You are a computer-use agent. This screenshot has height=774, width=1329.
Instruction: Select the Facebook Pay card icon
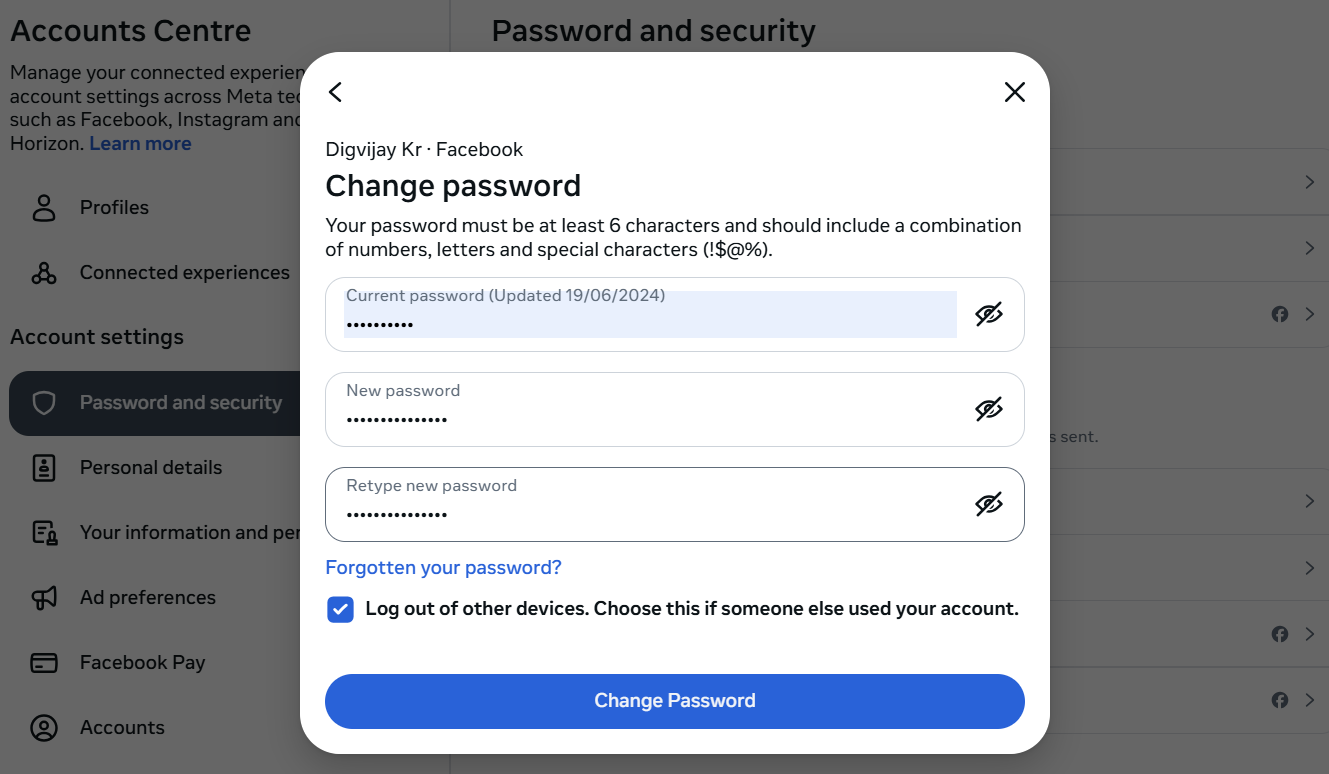pos(43,662)
